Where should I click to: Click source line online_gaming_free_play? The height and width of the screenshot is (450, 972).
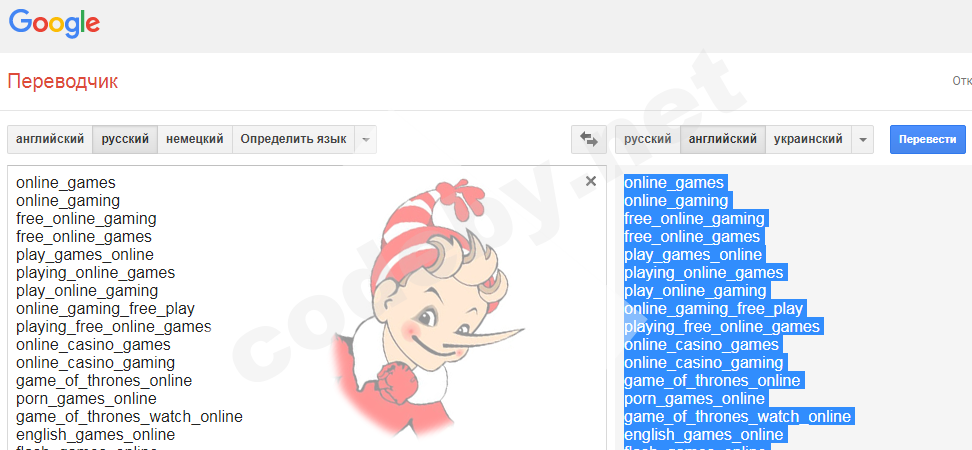tap(105, 309)
